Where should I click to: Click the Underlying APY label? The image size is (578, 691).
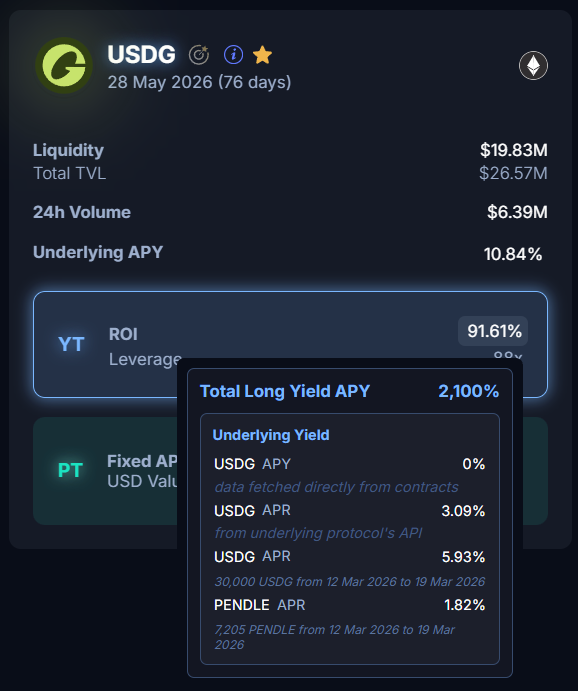(x=98, y=253)
